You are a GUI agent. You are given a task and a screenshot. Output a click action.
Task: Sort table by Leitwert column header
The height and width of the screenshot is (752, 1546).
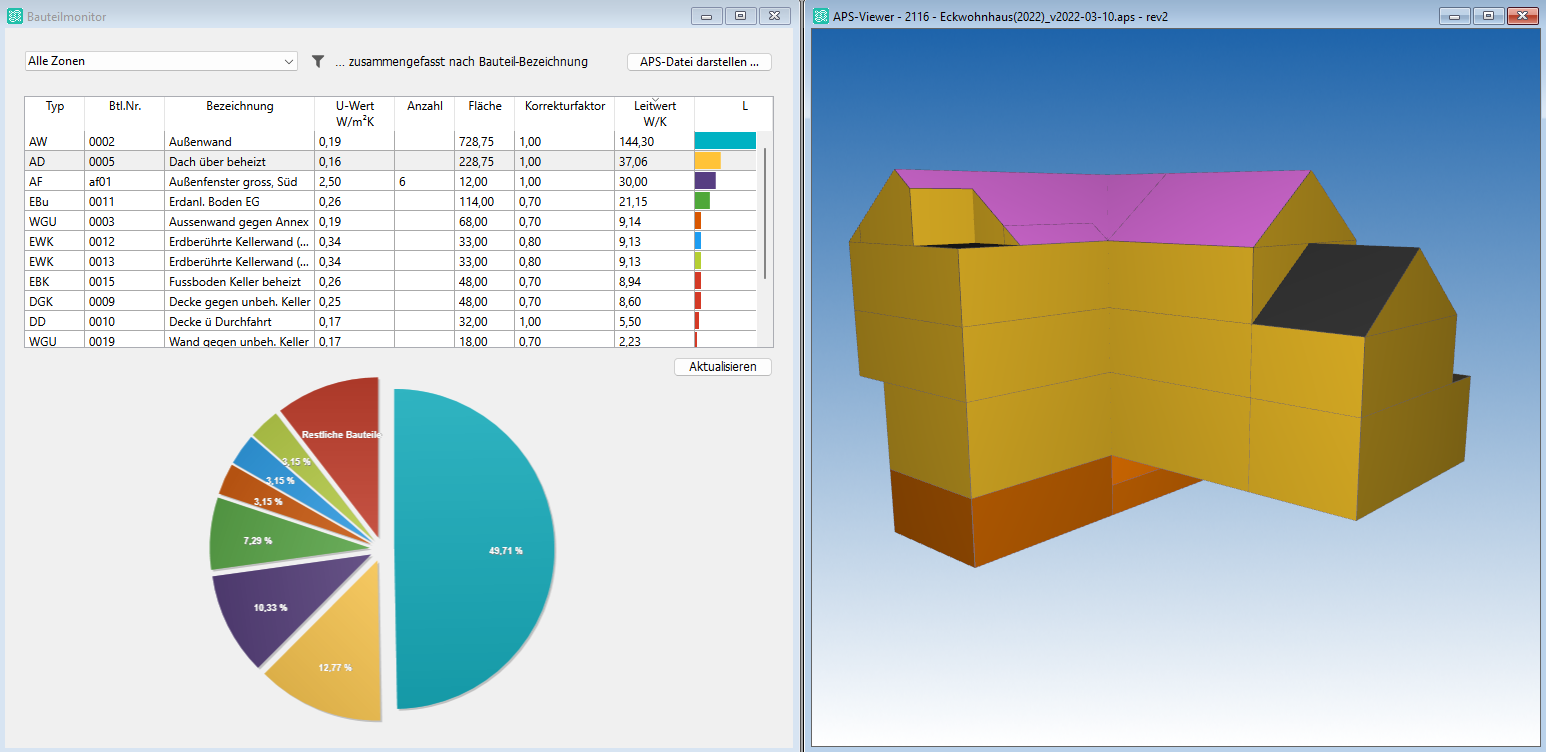click(x=655, y=112)
